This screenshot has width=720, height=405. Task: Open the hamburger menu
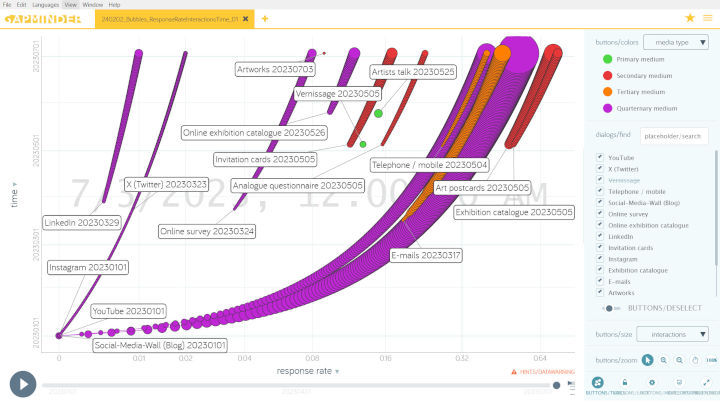point(707,18)
